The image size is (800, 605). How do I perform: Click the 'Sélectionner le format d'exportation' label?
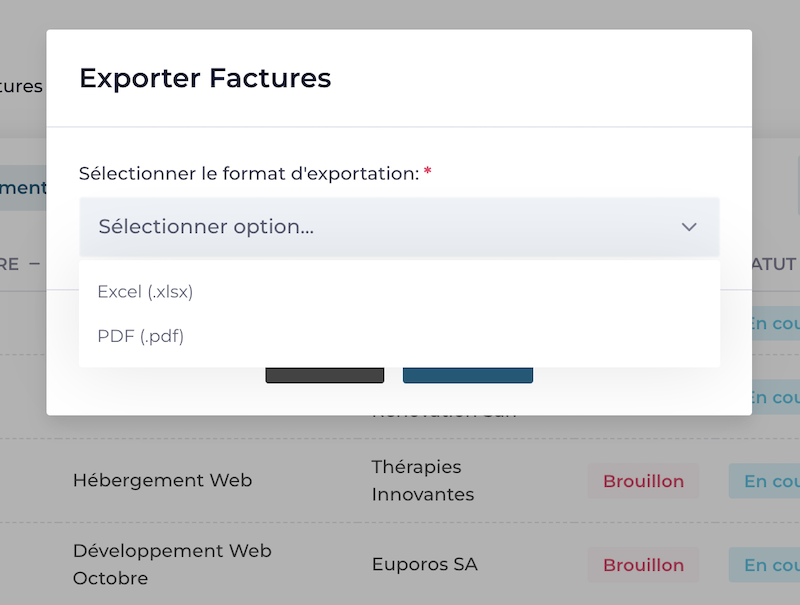point(248,173)
